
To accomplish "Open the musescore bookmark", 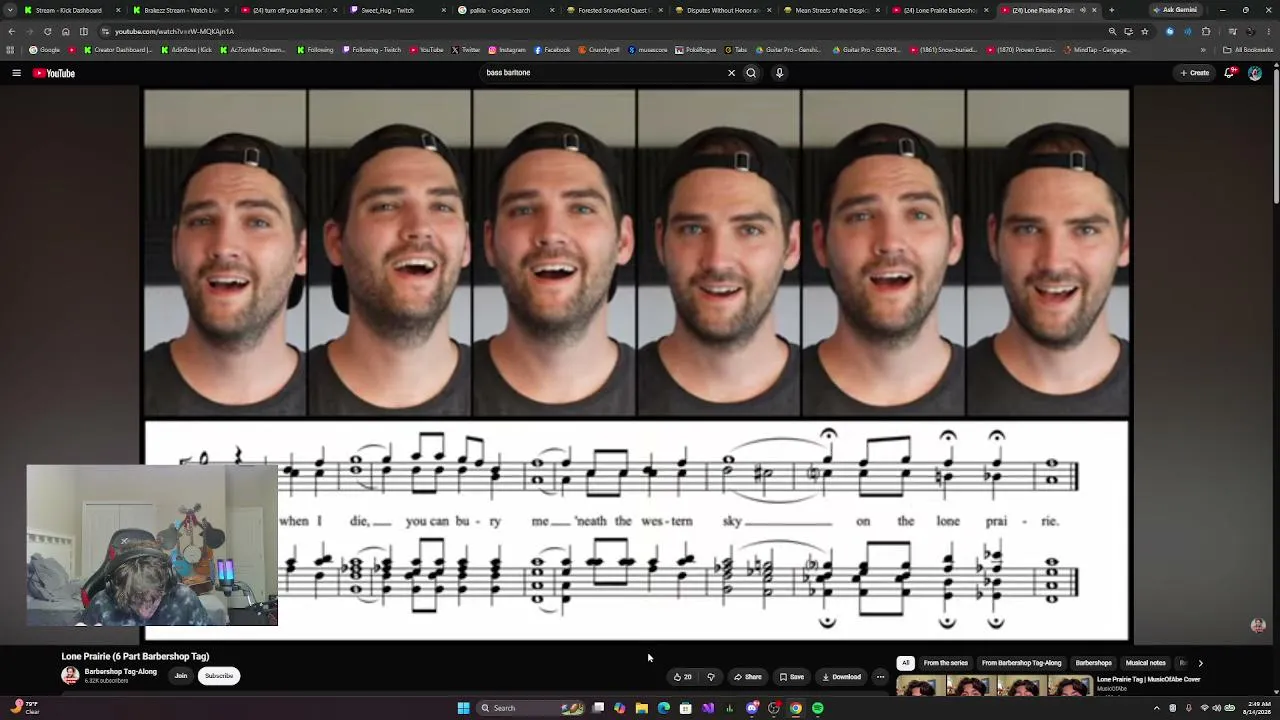I will tap(649, 49).
